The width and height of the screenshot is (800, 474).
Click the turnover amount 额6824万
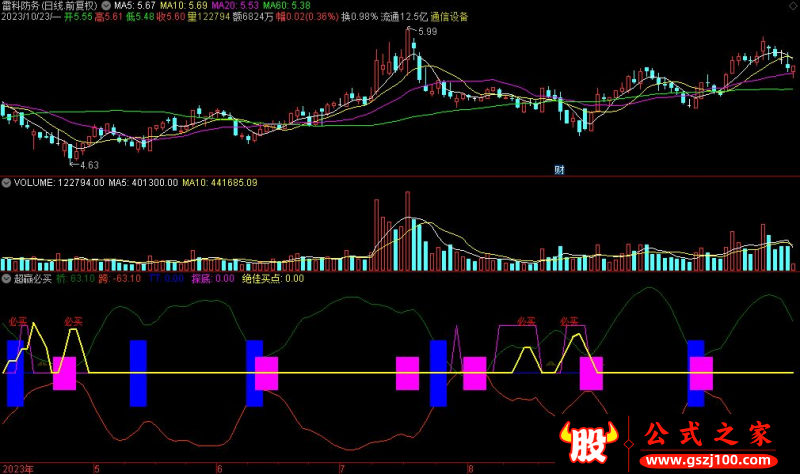(x=253, y=17)
